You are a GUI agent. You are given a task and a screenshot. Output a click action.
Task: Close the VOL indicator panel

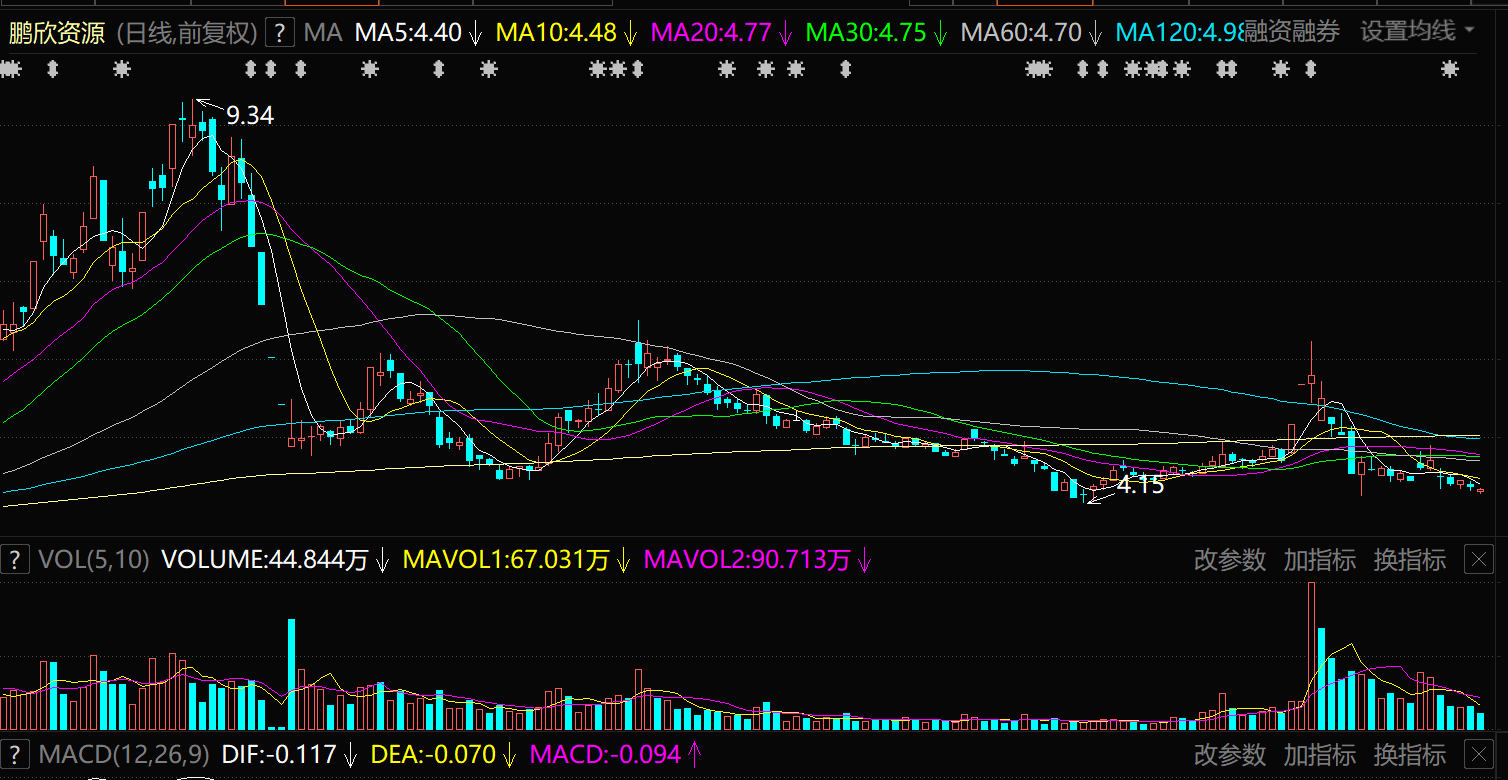1478,560
